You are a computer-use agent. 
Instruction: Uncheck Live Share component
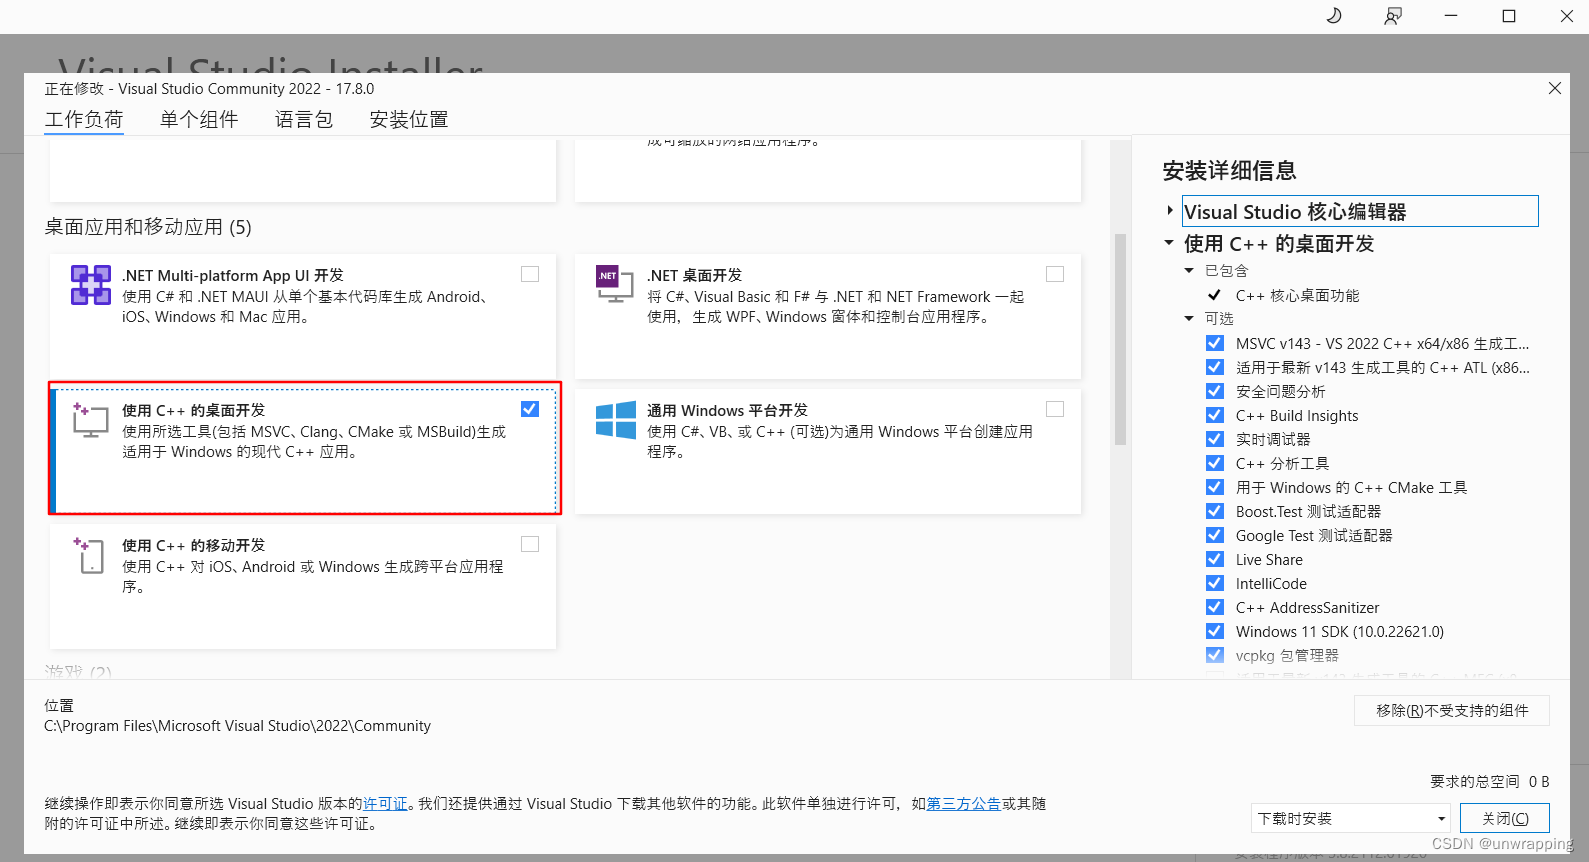1215,559
